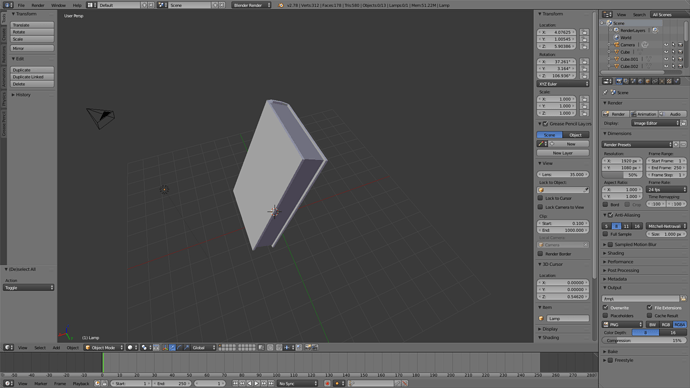690x388 pixels.
Task: Enable auto keyframe record button in timeline
Action: click(327, 384)
